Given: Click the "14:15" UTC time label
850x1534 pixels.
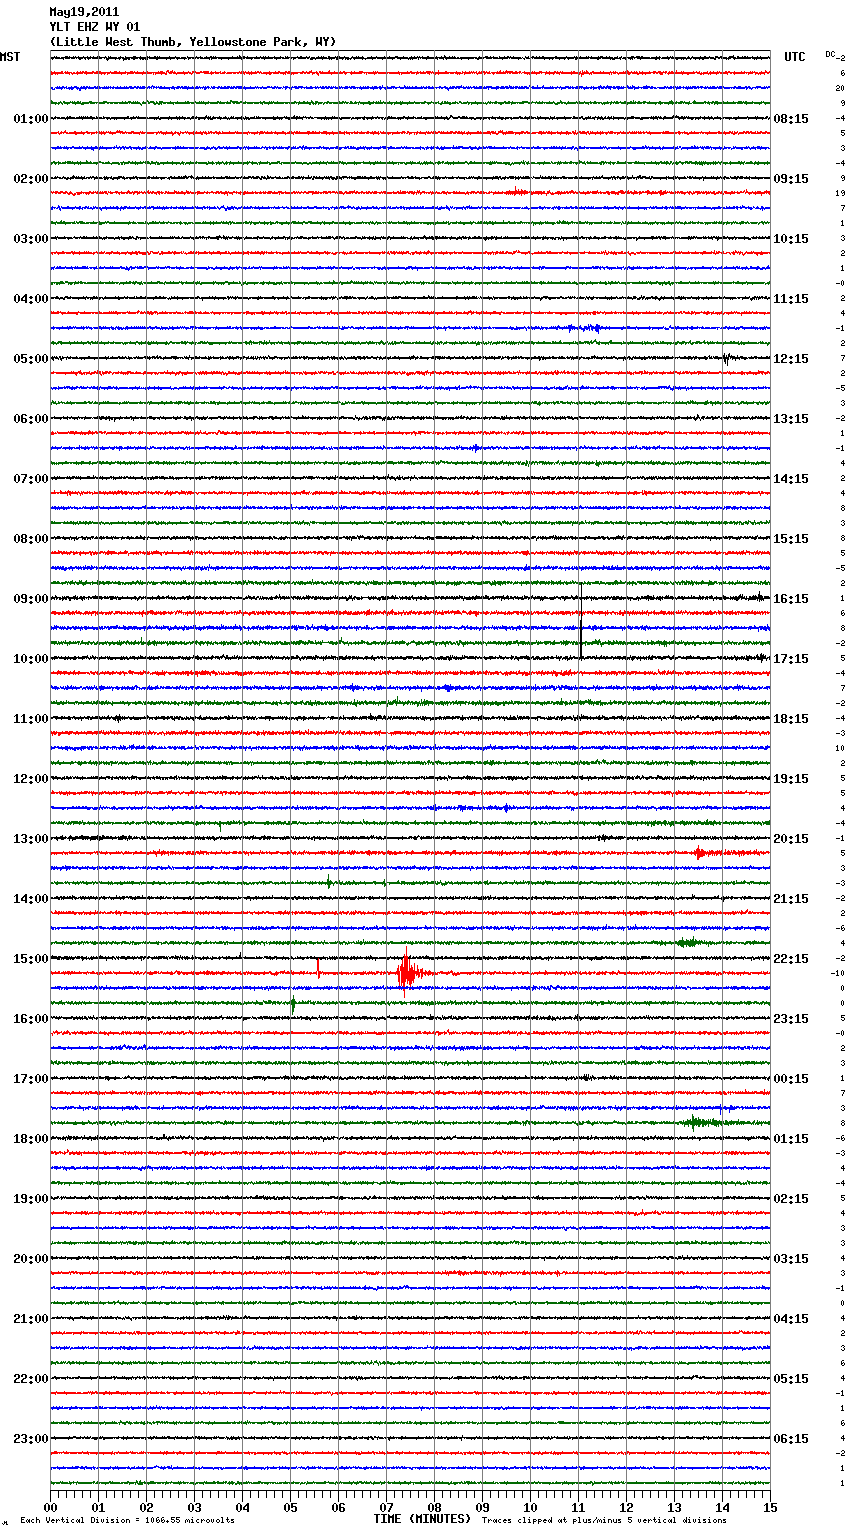Looking at the screenshot, I should click(x=791, y=479).
